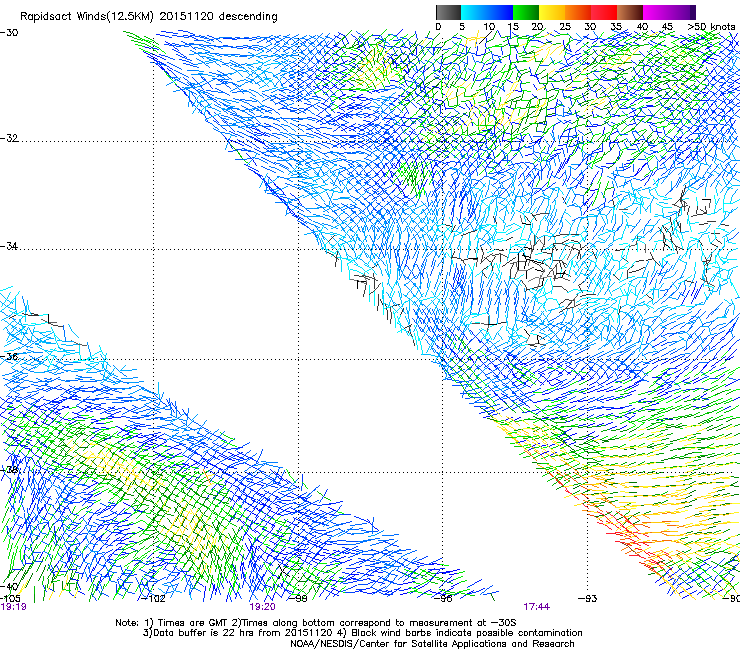
Task: Click the magenta 40–45 knots legend segment
Action: (656, 12)
